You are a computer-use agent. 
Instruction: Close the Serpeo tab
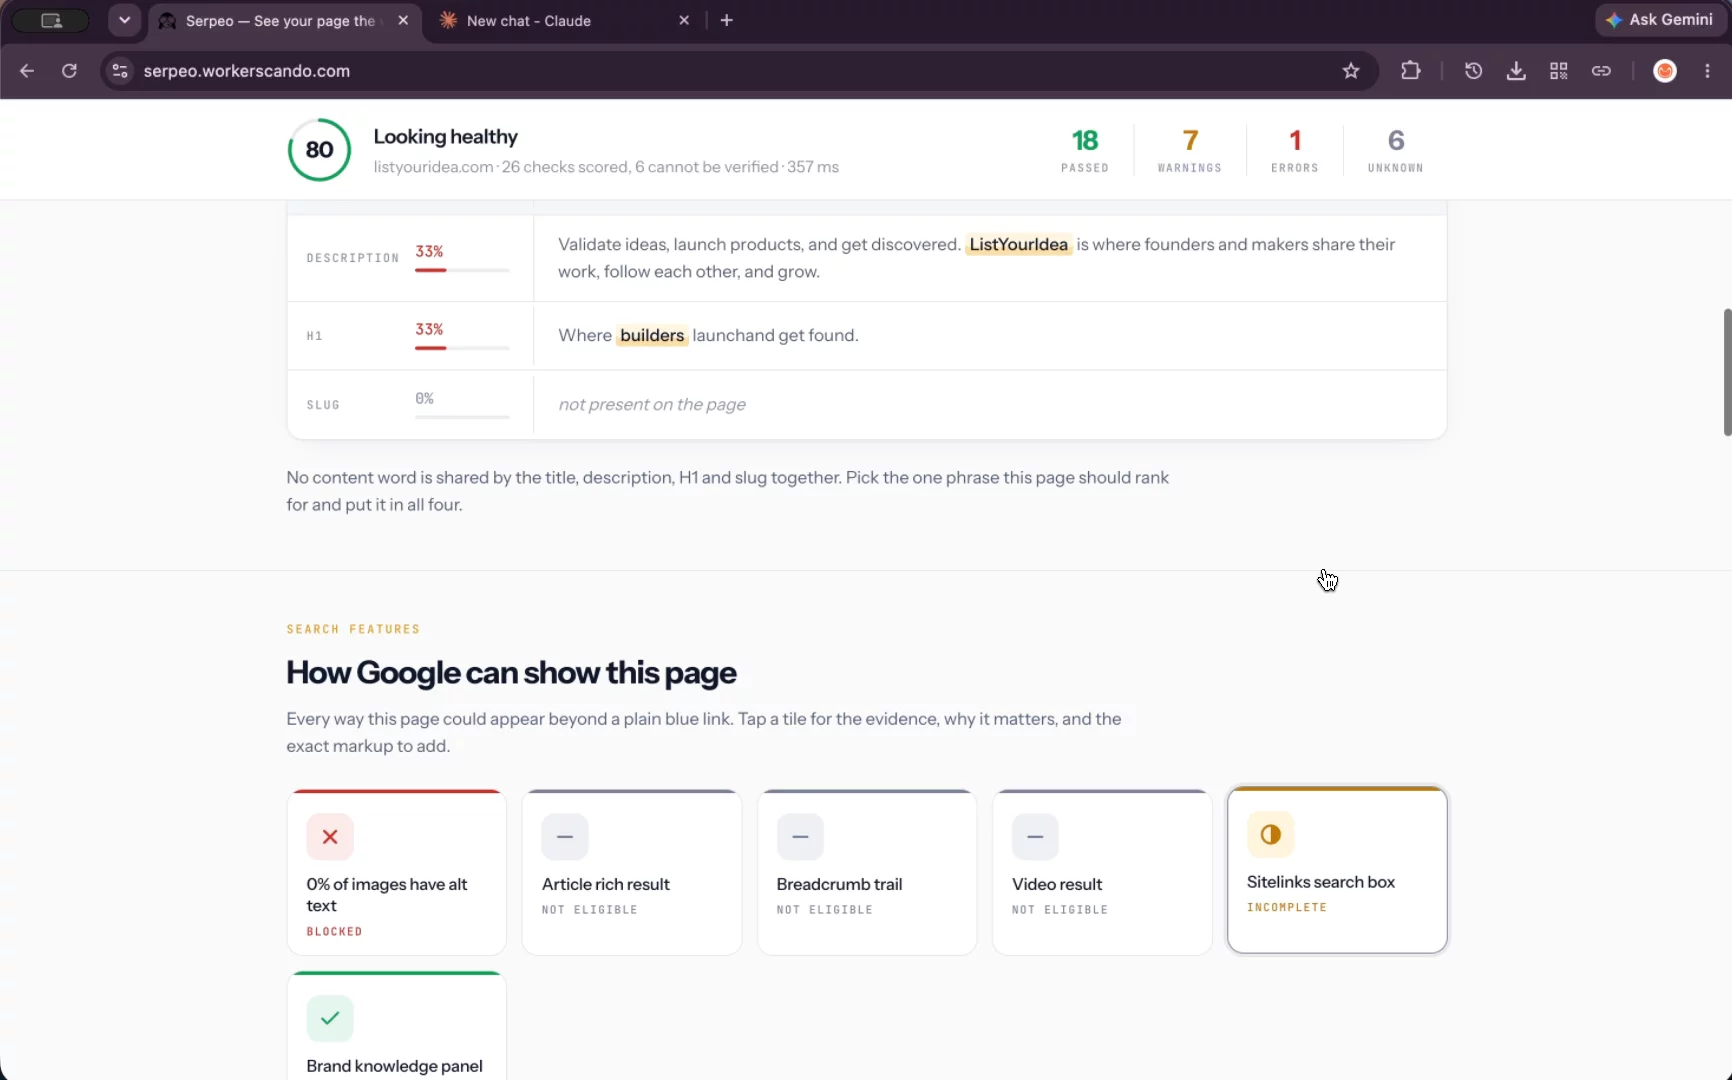[403, 20]
